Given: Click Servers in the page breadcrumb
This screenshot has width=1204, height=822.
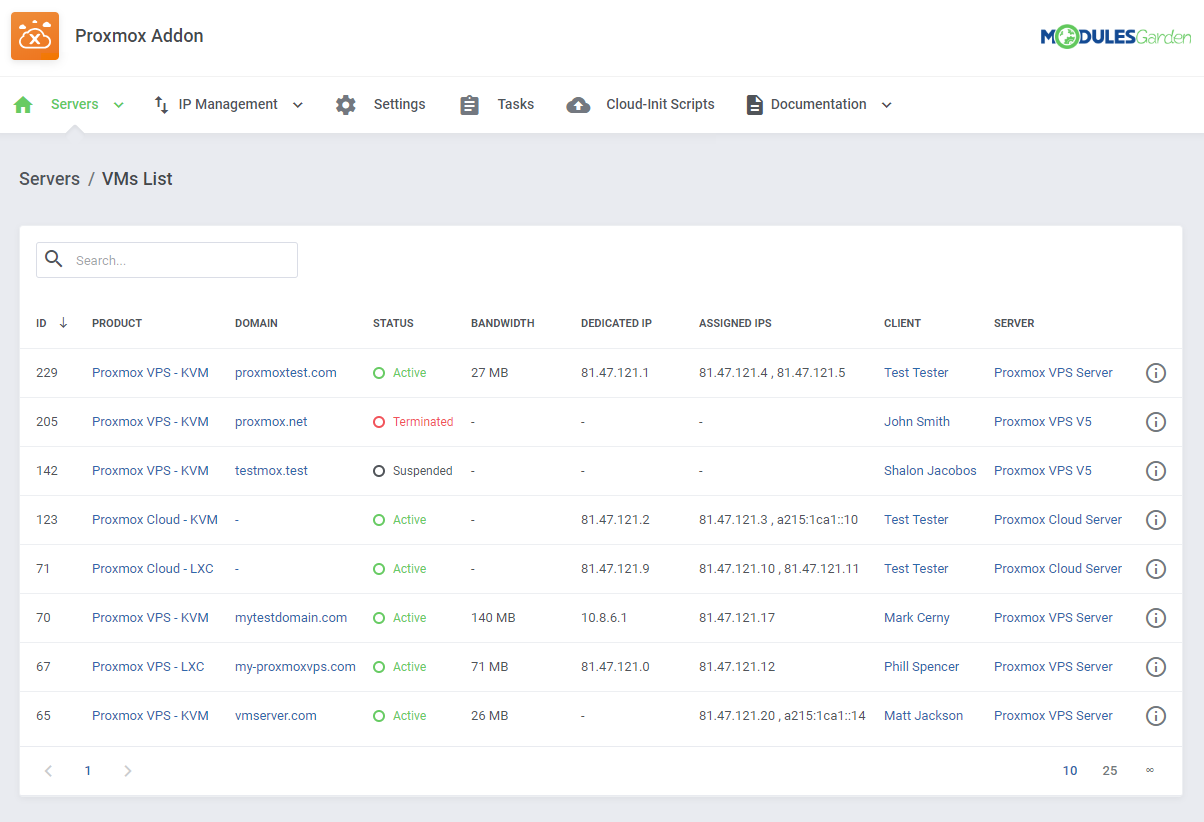Looking at the screenshot, I should (49, 179).
